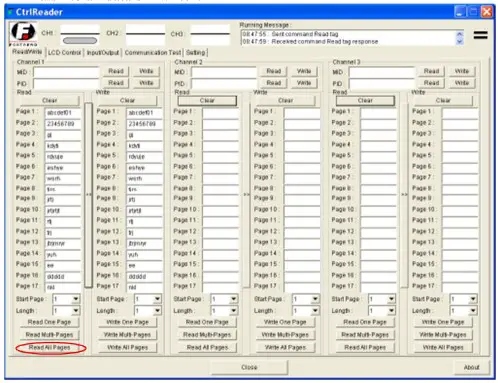Expand Channel 2 Write Start Page dropdown
Viewport: 498px width, 383px height.
coord(315,299)
